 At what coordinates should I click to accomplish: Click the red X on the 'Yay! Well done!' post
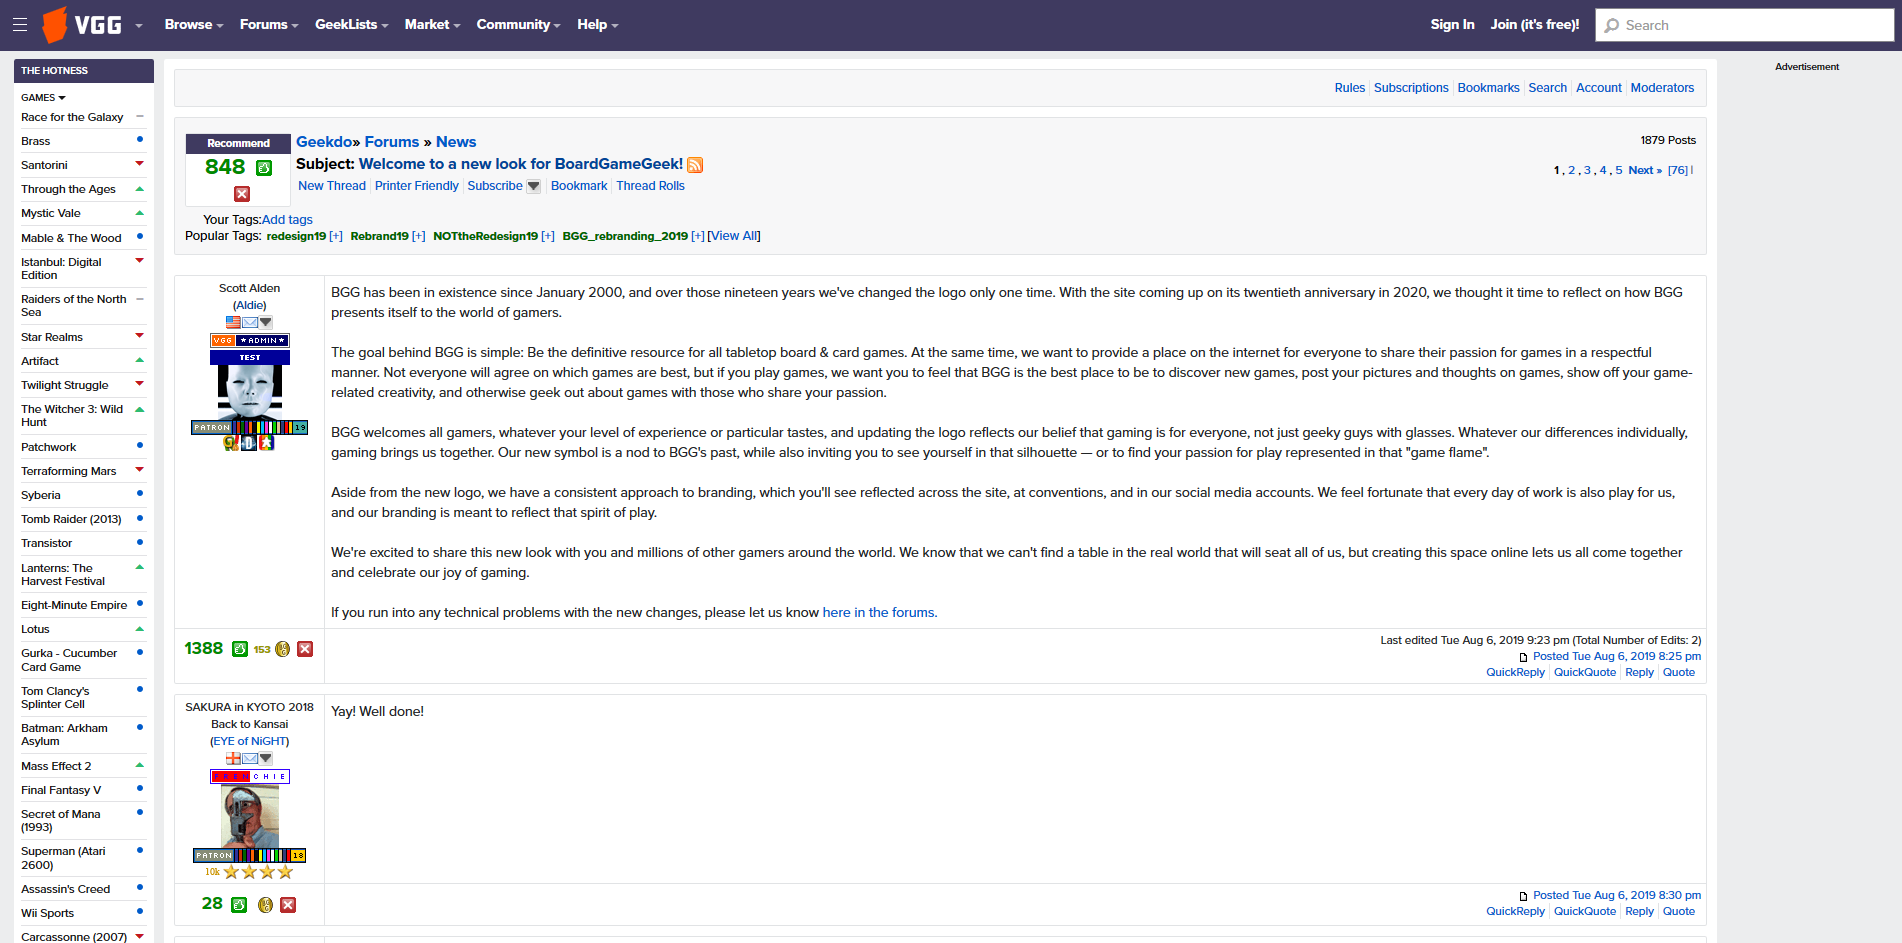pyautogui.click(x=288, y=905)
